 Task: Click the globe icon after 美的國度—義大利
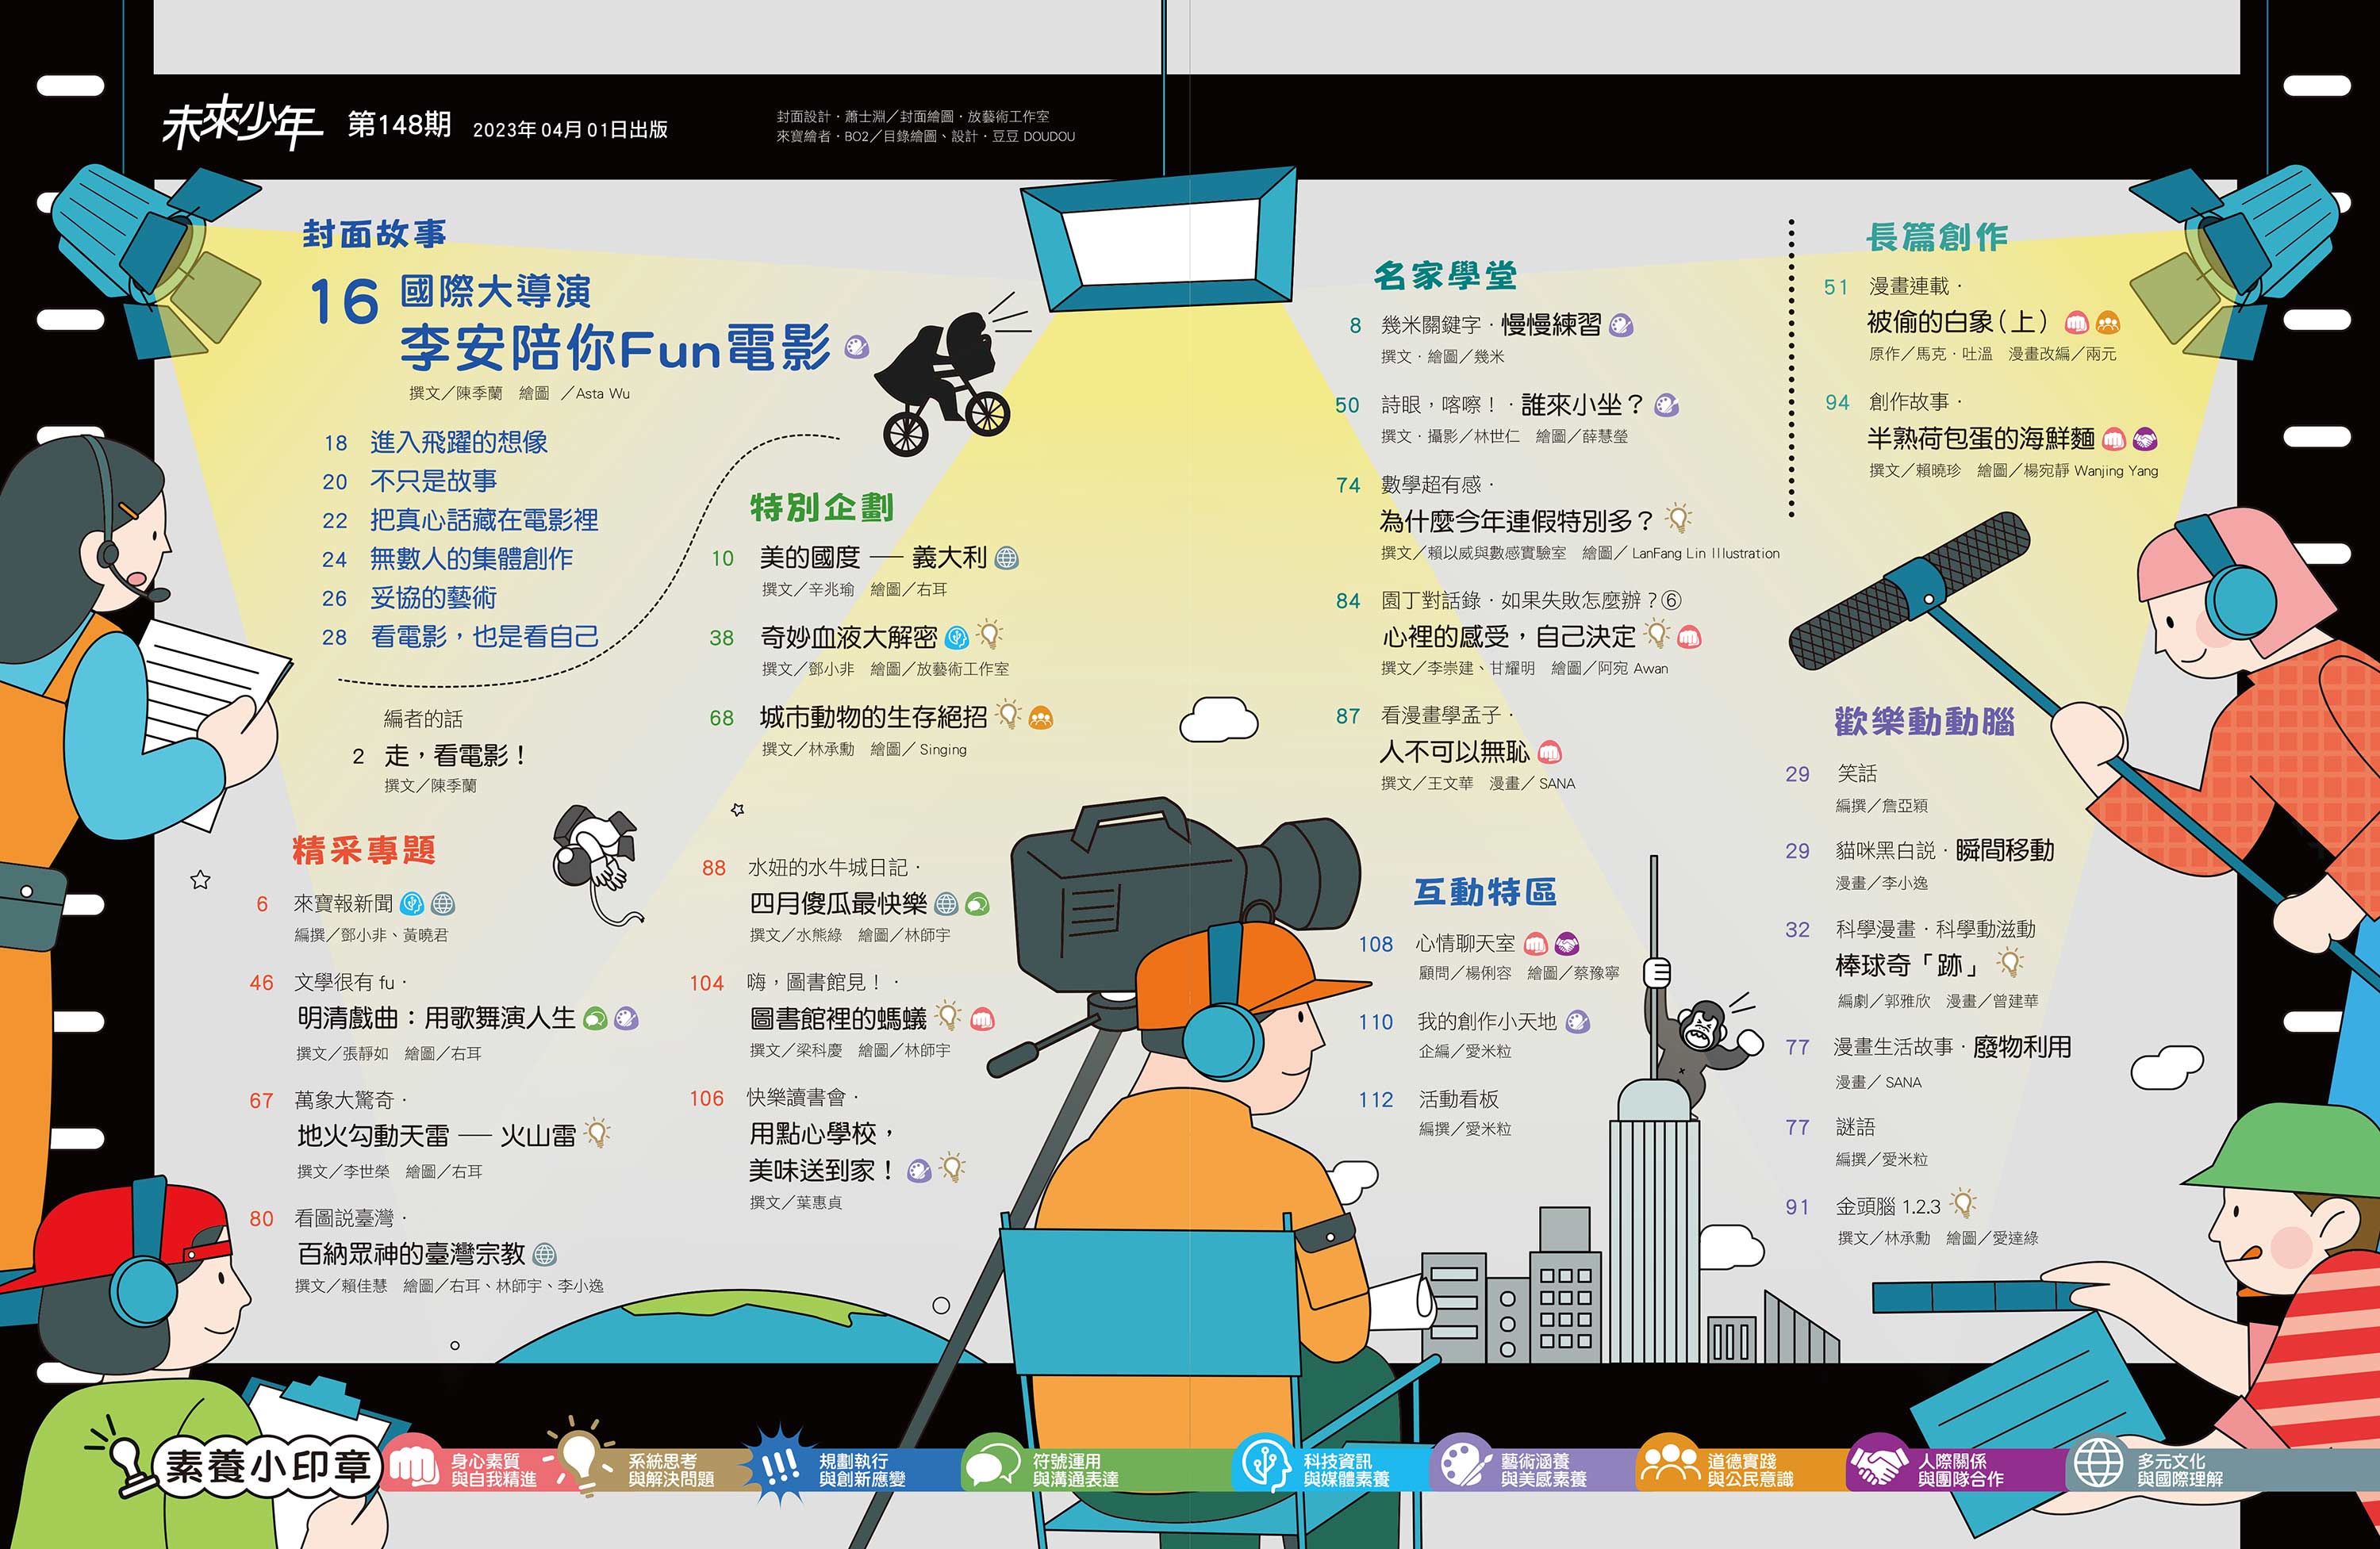coord(1007,558)
